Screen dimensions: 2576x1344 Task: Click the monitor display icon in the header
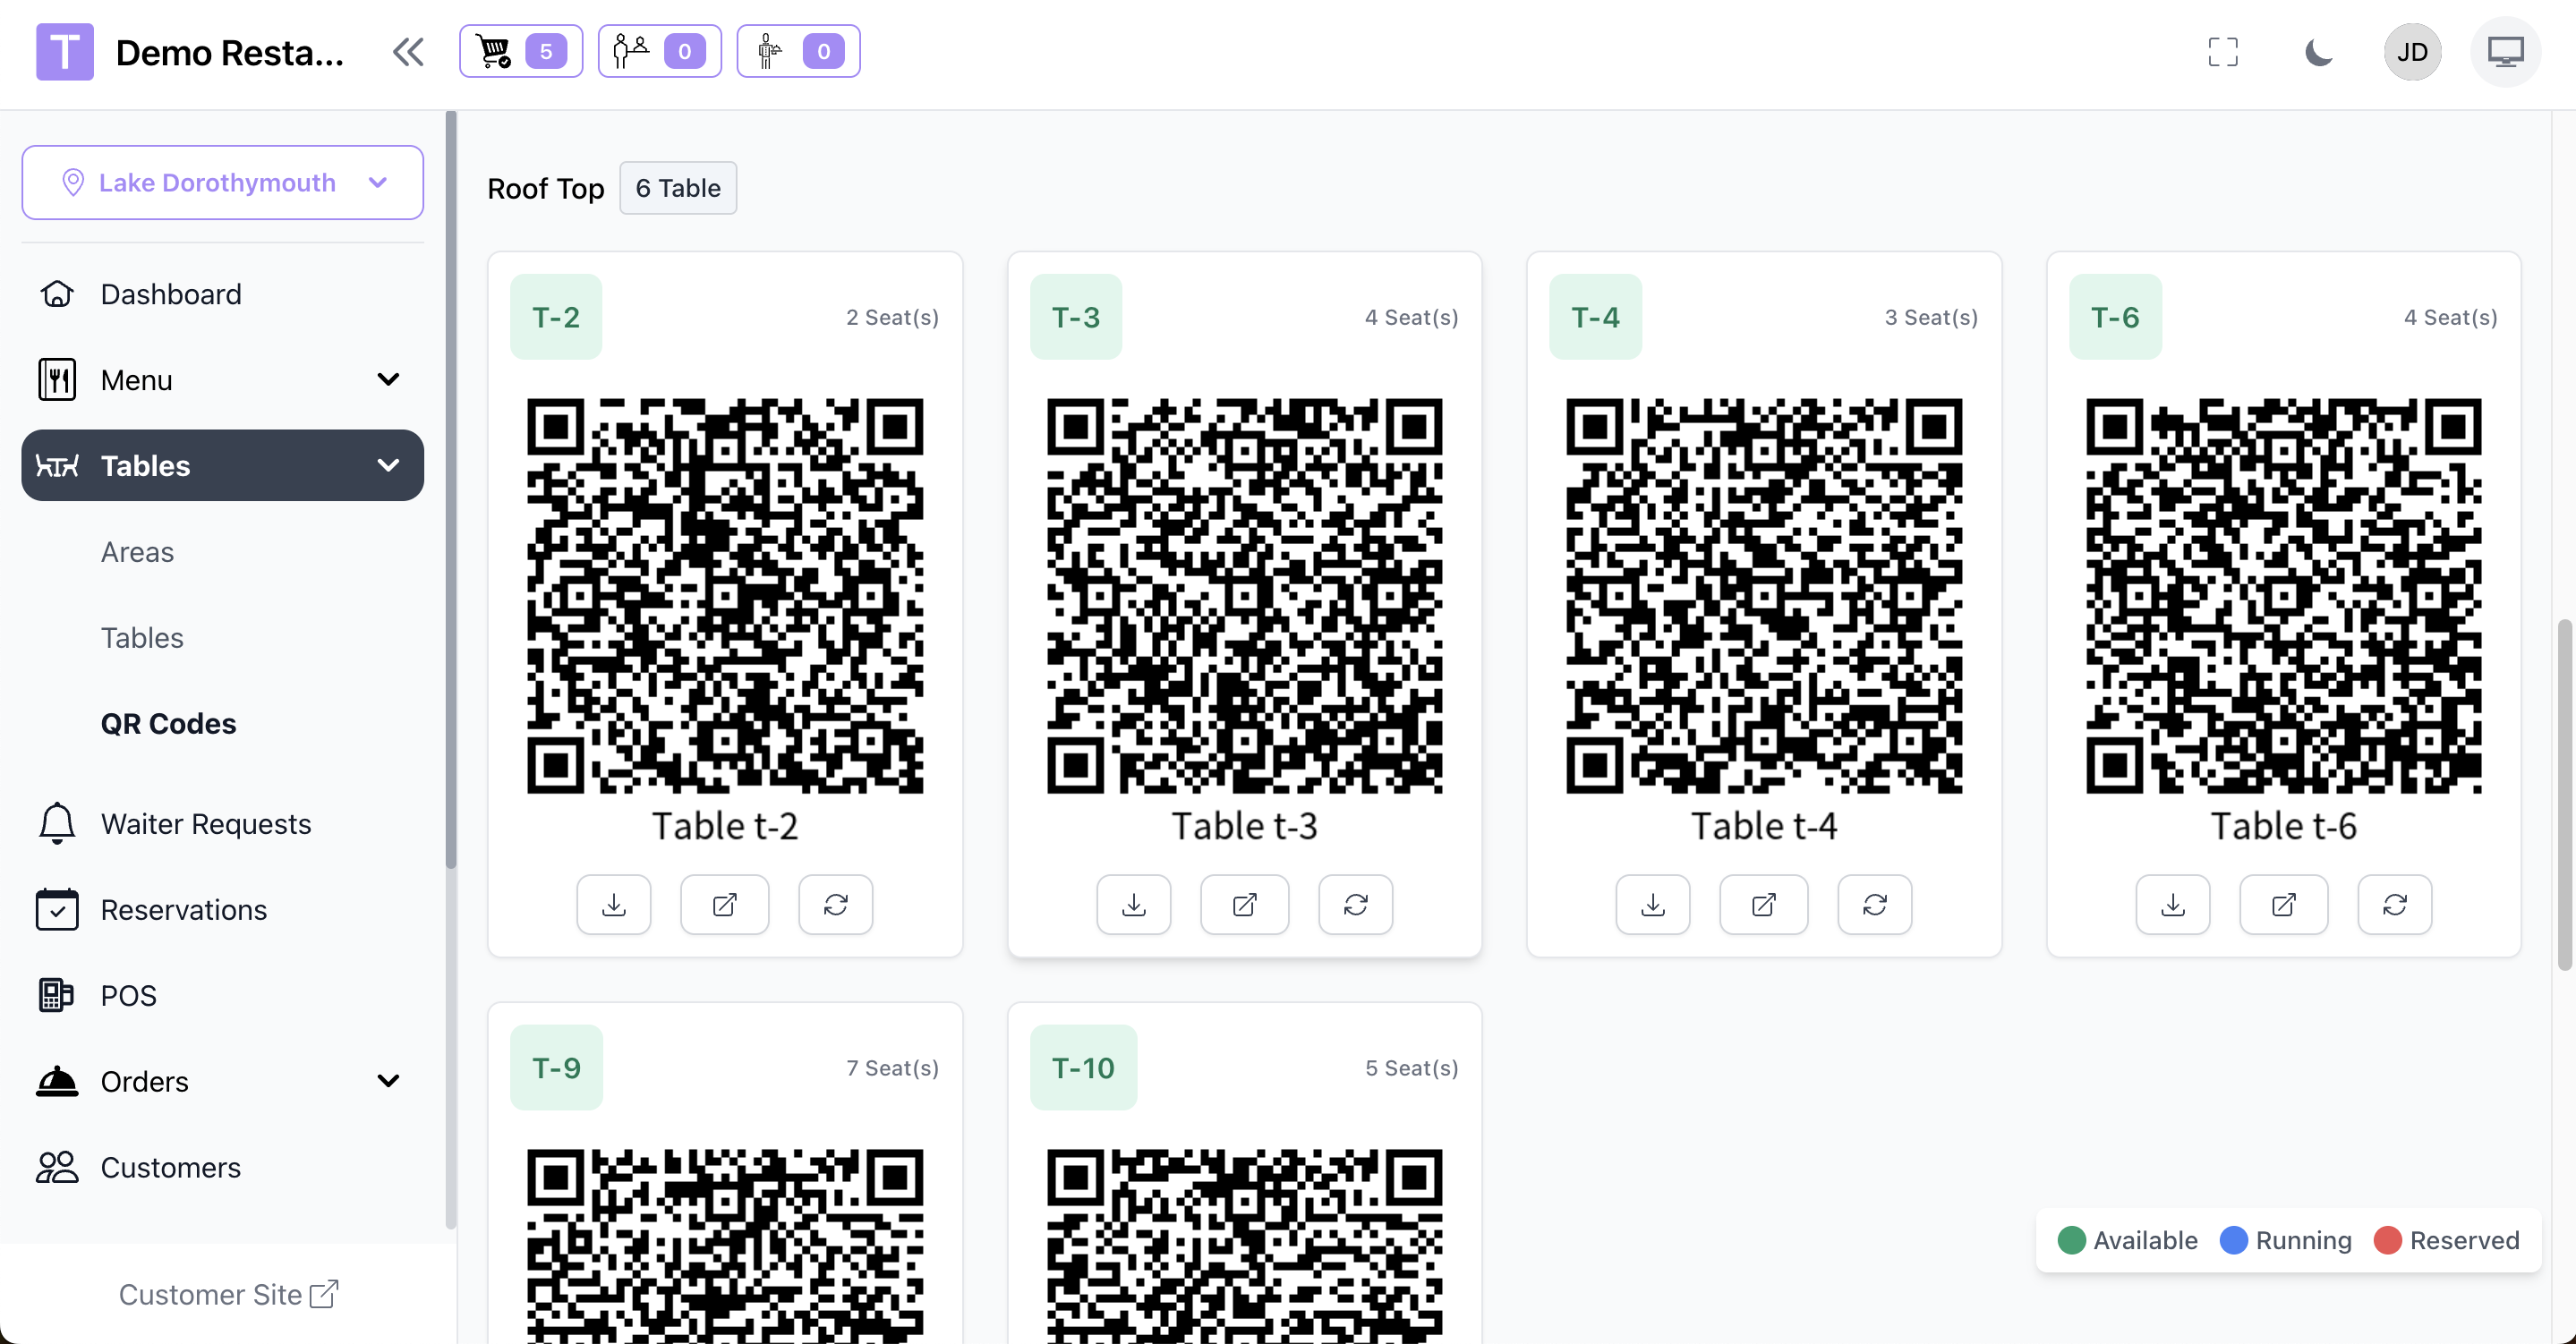(2505, 51)
